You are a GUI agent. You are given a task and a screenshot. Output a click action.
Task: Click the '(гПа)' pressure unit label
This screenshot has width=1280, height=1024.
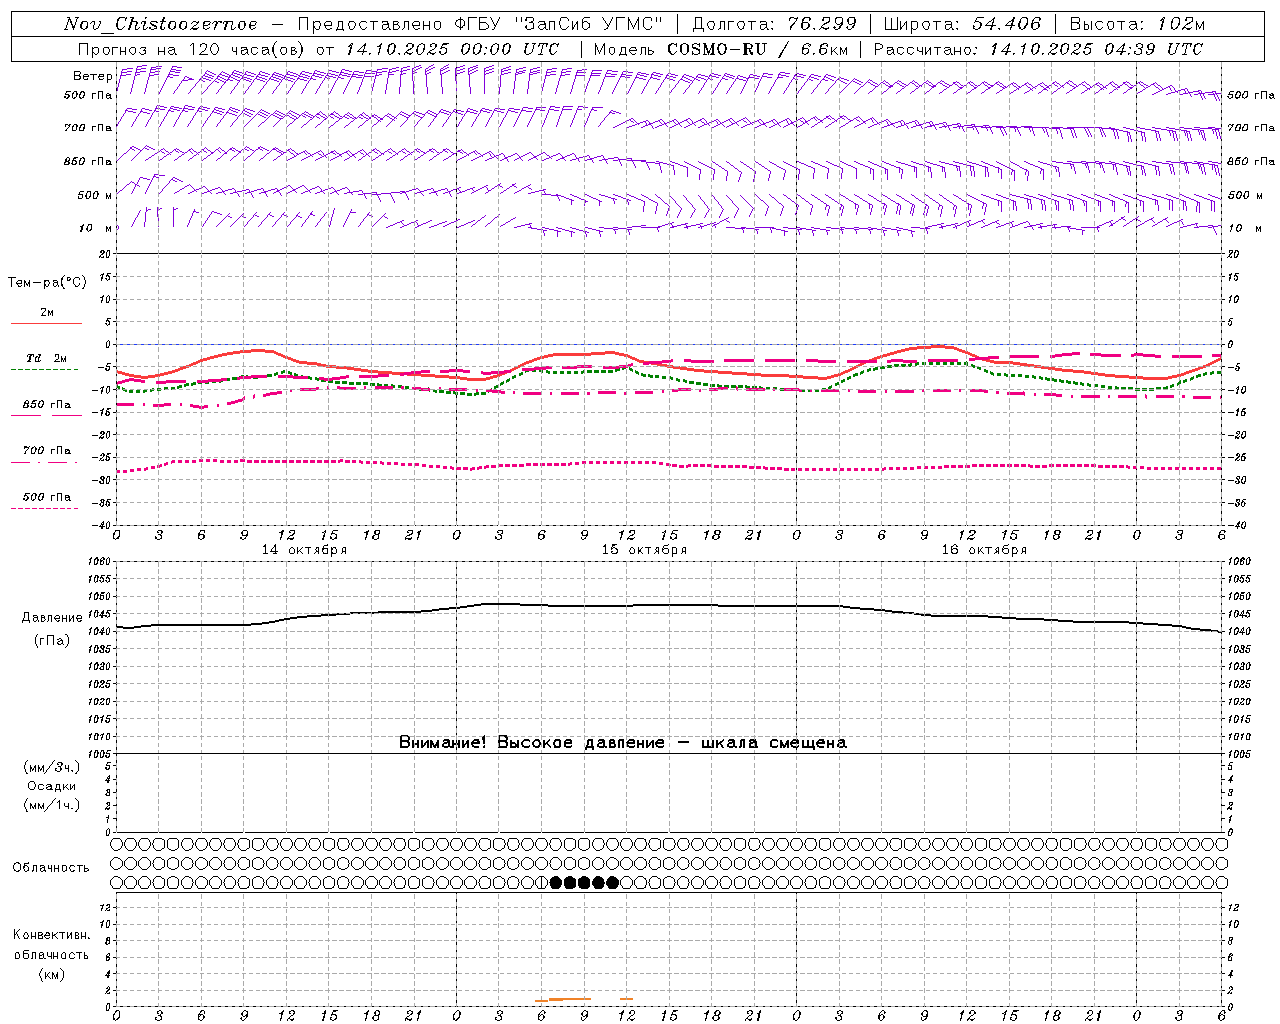coord(52,641)
